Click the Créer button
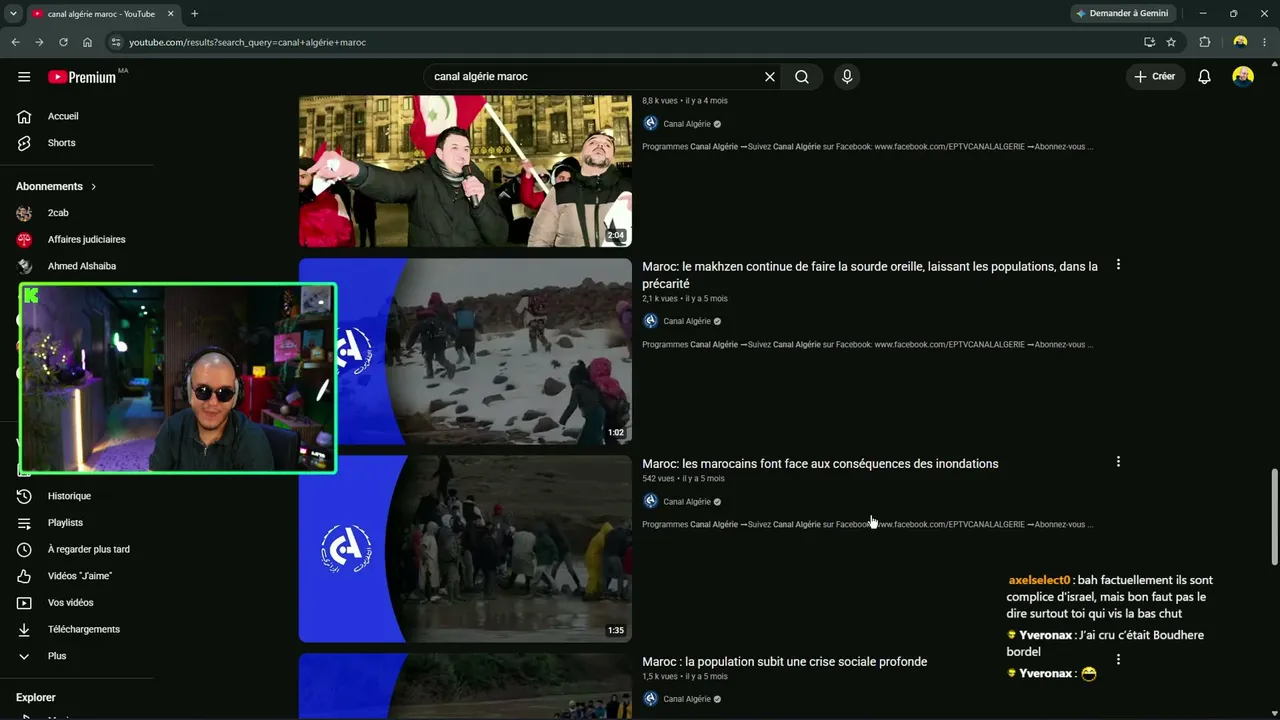Image resolution: width=1280 pixels, height=720 pixels. pyautogui.click(x=1155, y=77)
